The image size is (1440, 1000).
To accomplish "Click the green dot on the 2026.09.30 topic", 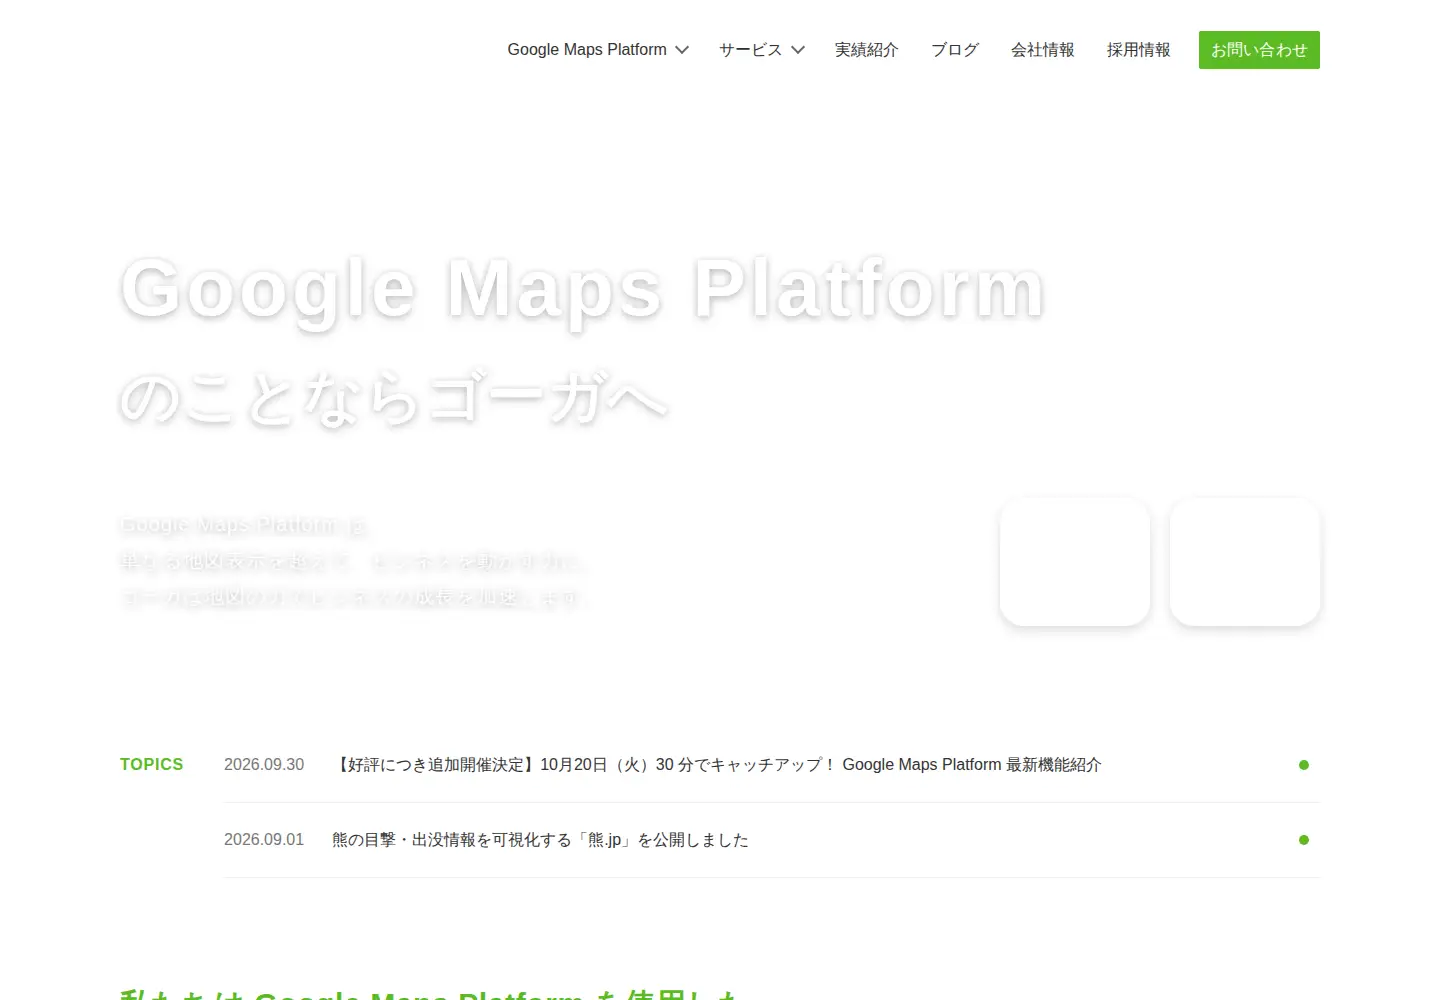I will 1304,765.
